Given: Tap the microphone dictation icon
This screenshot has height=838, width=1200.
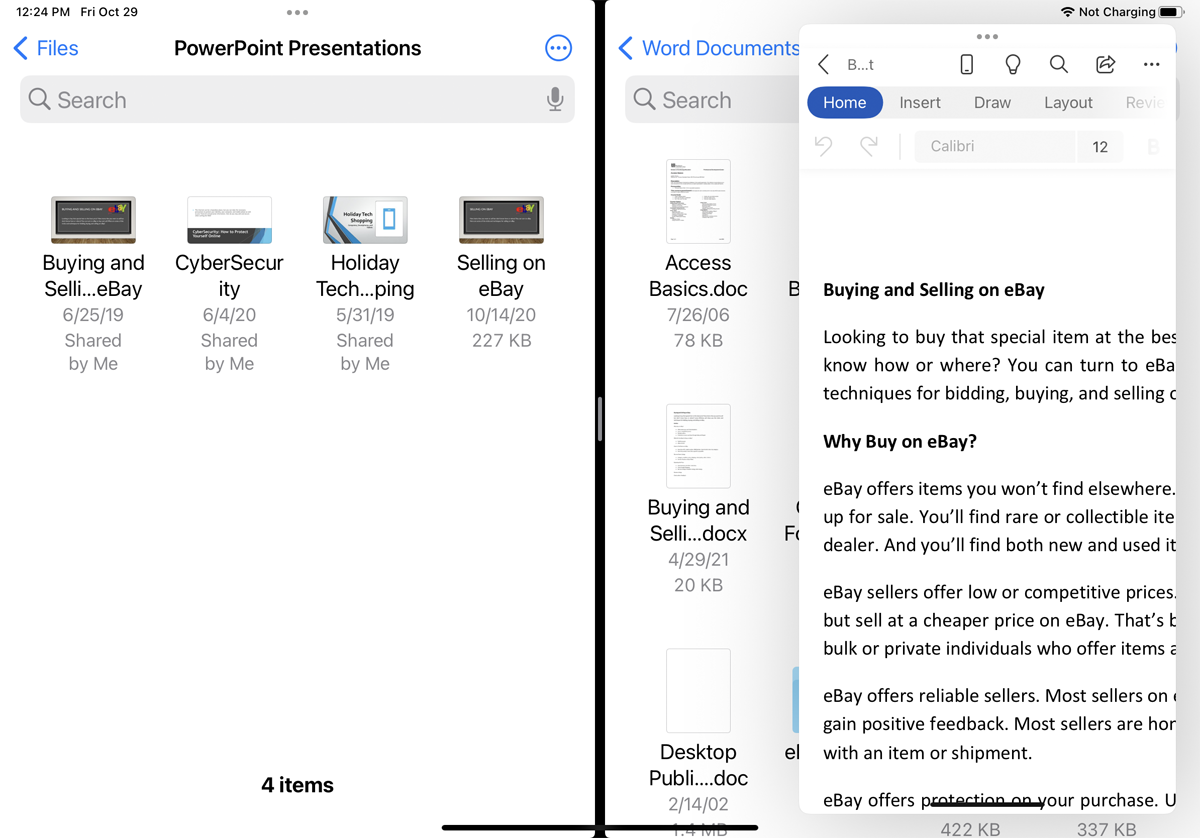Looking at the screenshot, I should (x=555, y=100).
